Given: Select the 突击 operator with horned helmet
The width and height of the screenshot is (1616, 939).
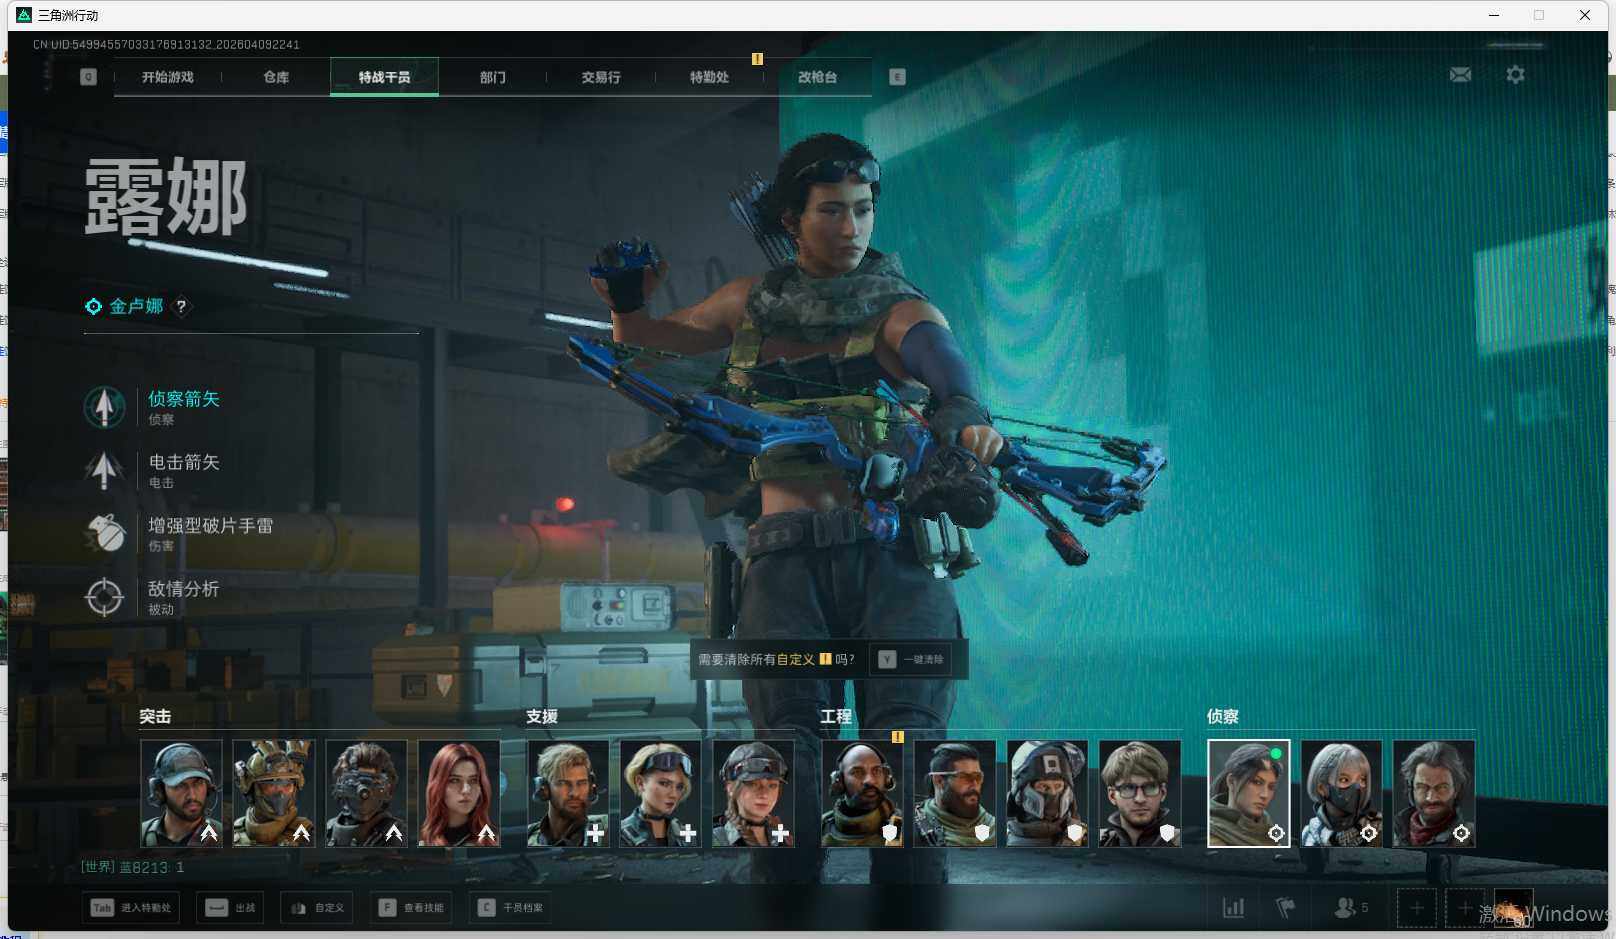Looking at the screenshot, I should coord(274,794).
